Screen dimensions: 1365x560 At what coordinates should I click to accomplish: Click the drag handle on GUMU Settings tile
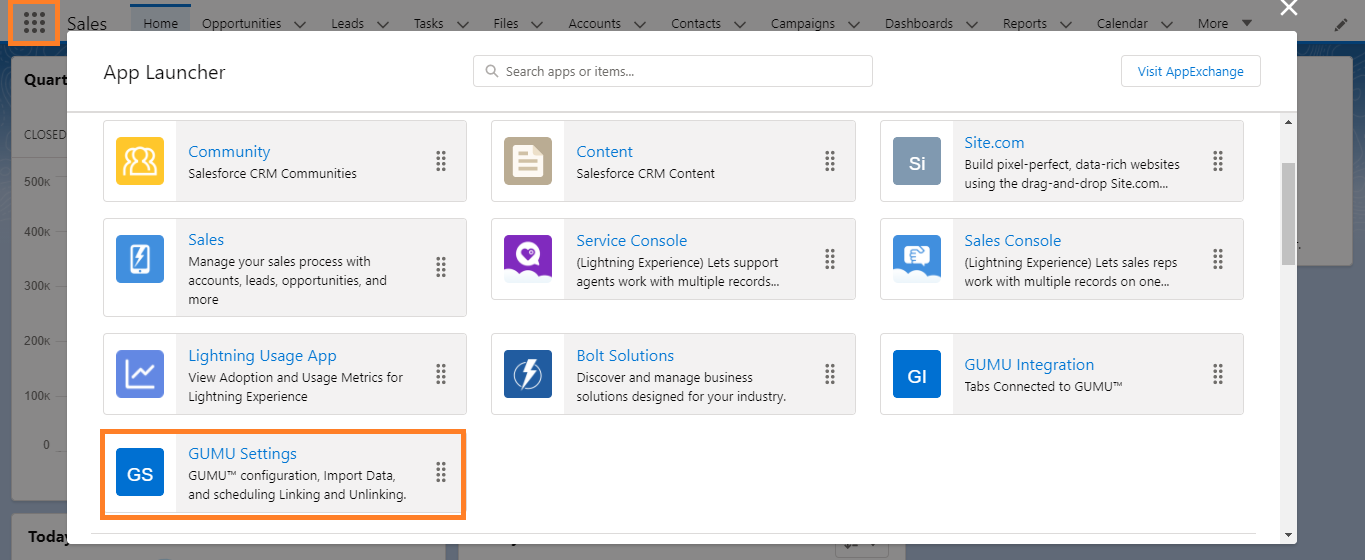[441, 472]
